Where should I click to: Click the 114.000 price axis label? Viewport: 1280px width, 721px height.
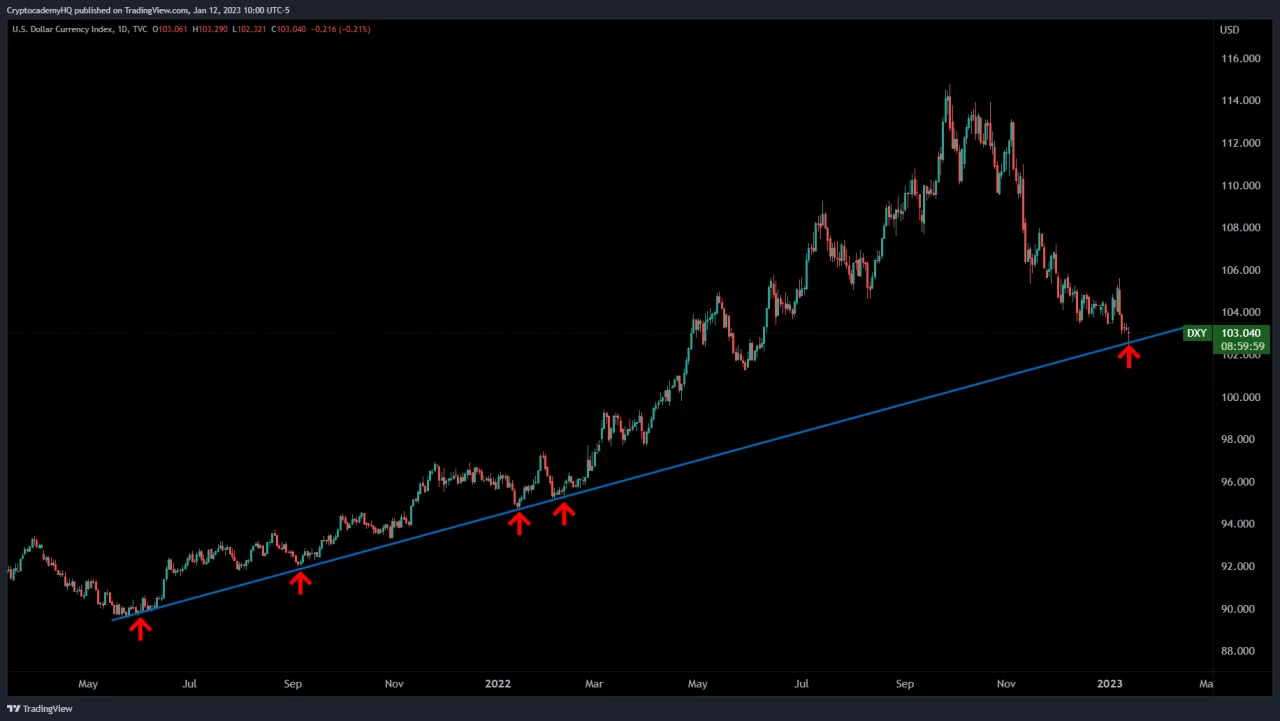[1240, 101]
